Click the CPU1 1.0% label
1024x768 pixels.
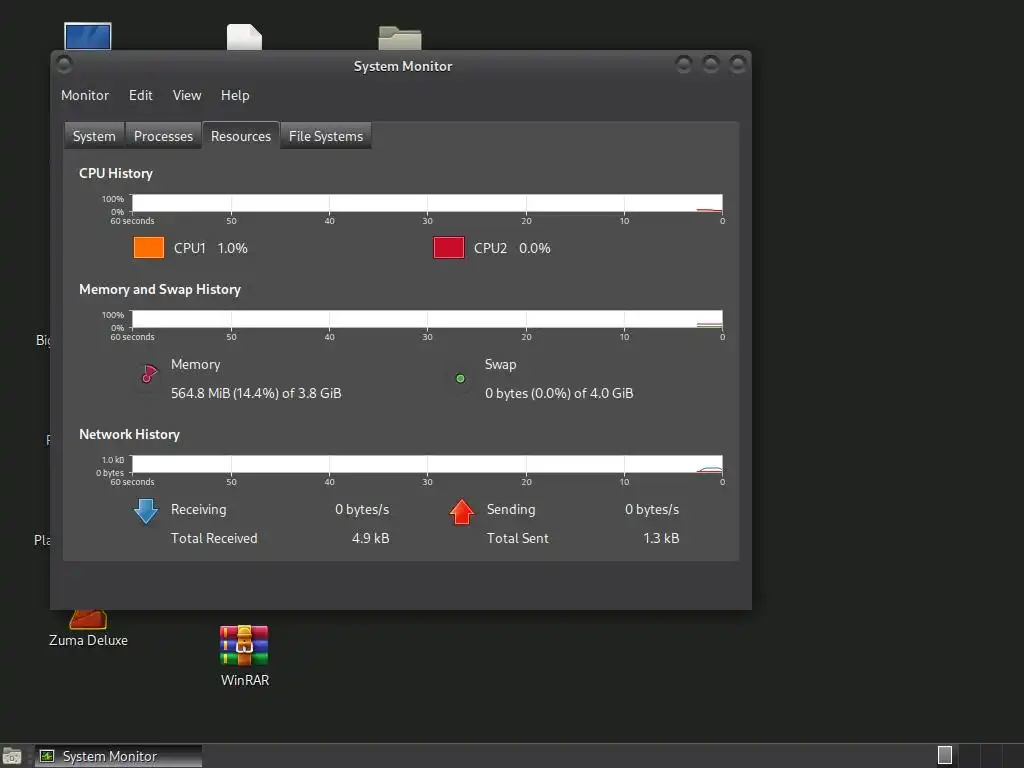coord(210,248)
